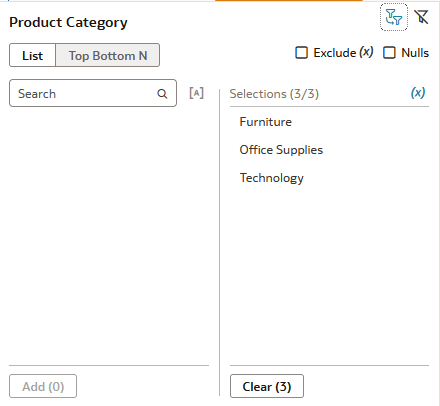Click the magnifier icon in Search box
The width and height of the screenshot is (440, 406).
coord(162,94)
